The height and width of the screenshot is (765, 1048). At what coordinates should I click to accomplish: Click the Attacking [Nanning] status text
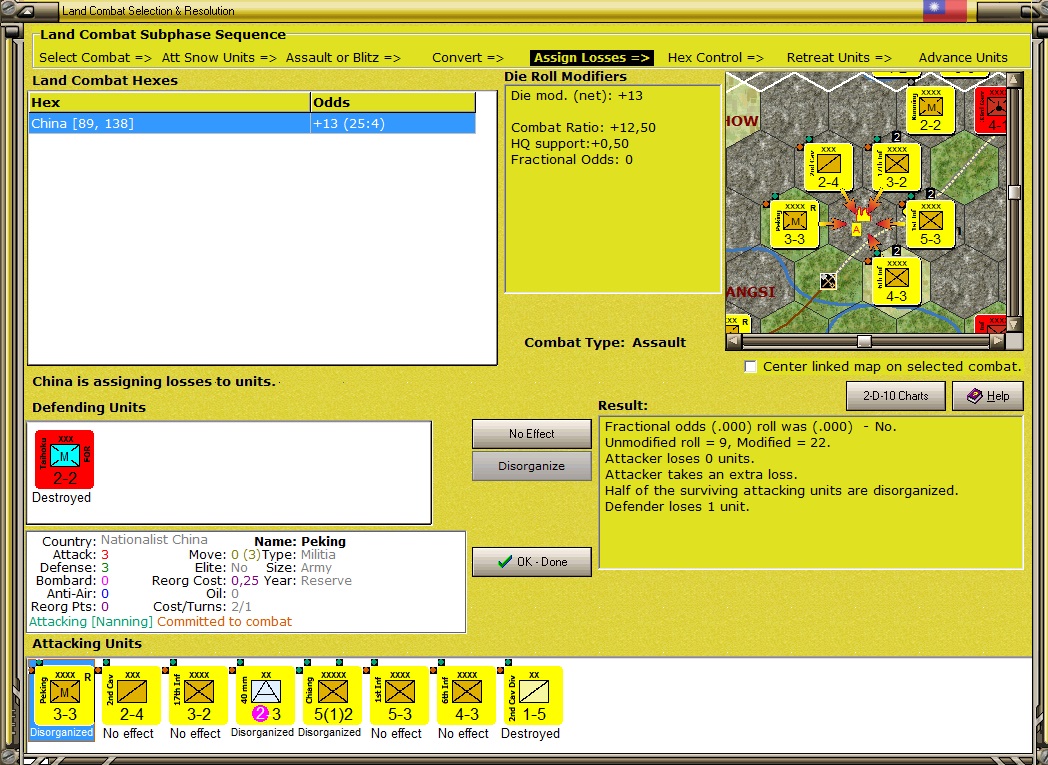(91, 622)
